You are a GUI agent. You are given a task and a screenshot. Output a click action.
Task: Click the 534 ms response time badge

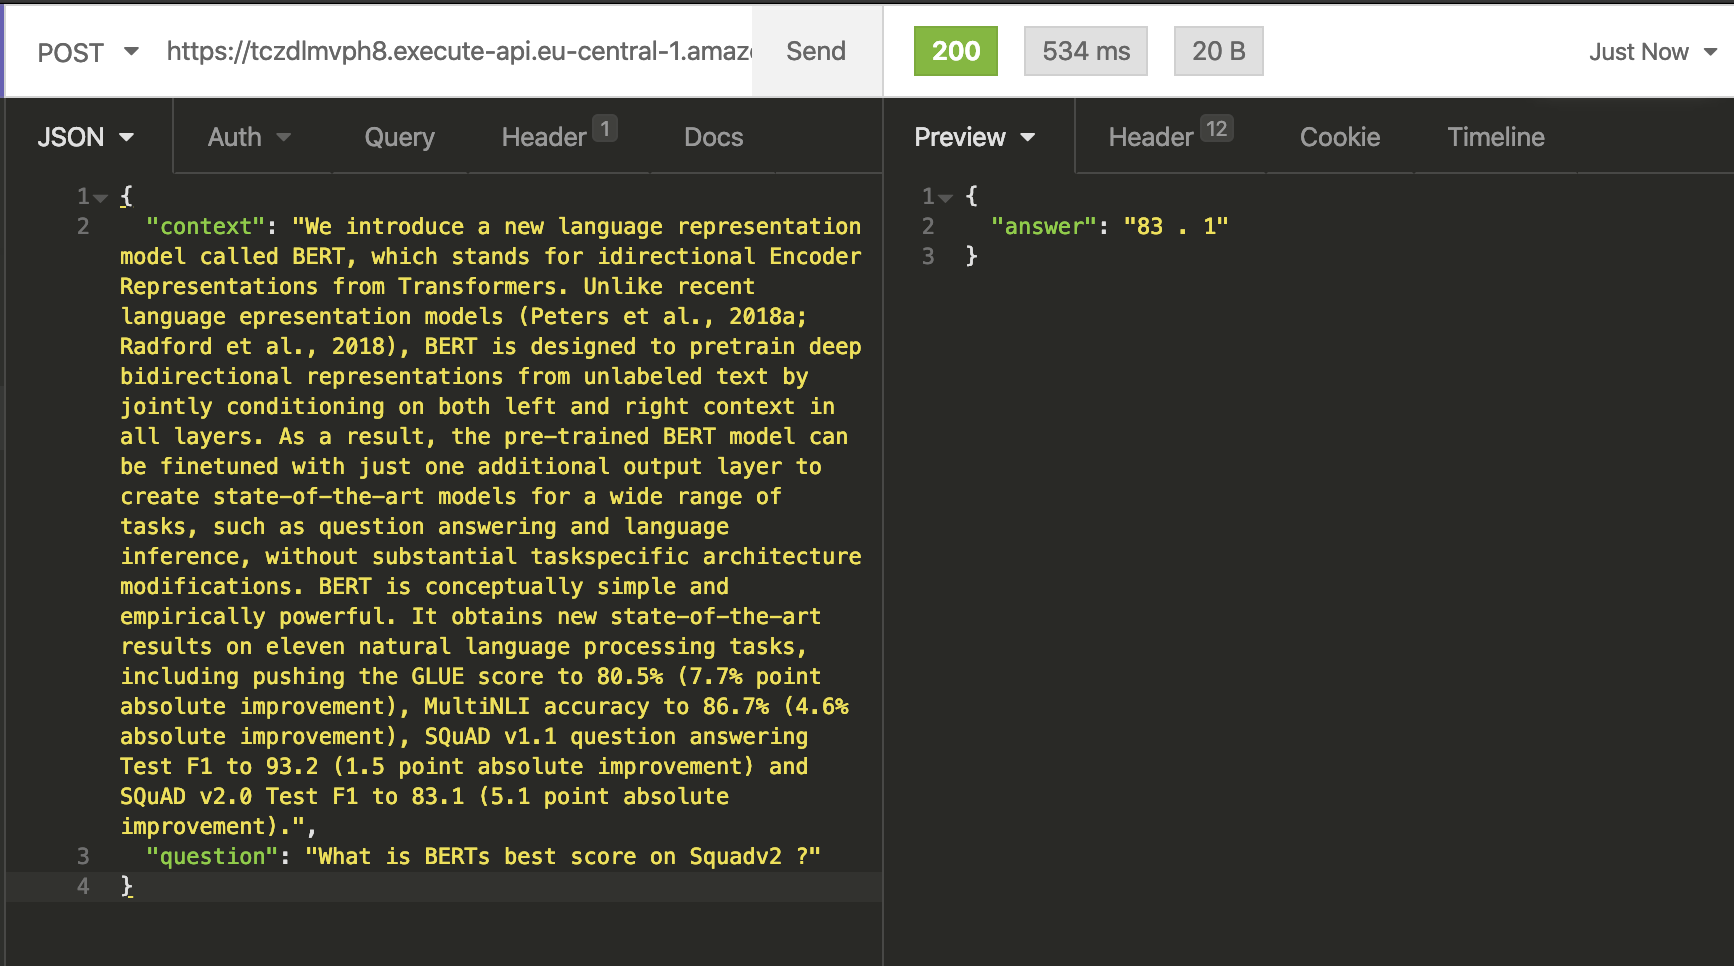point(1085,51)
